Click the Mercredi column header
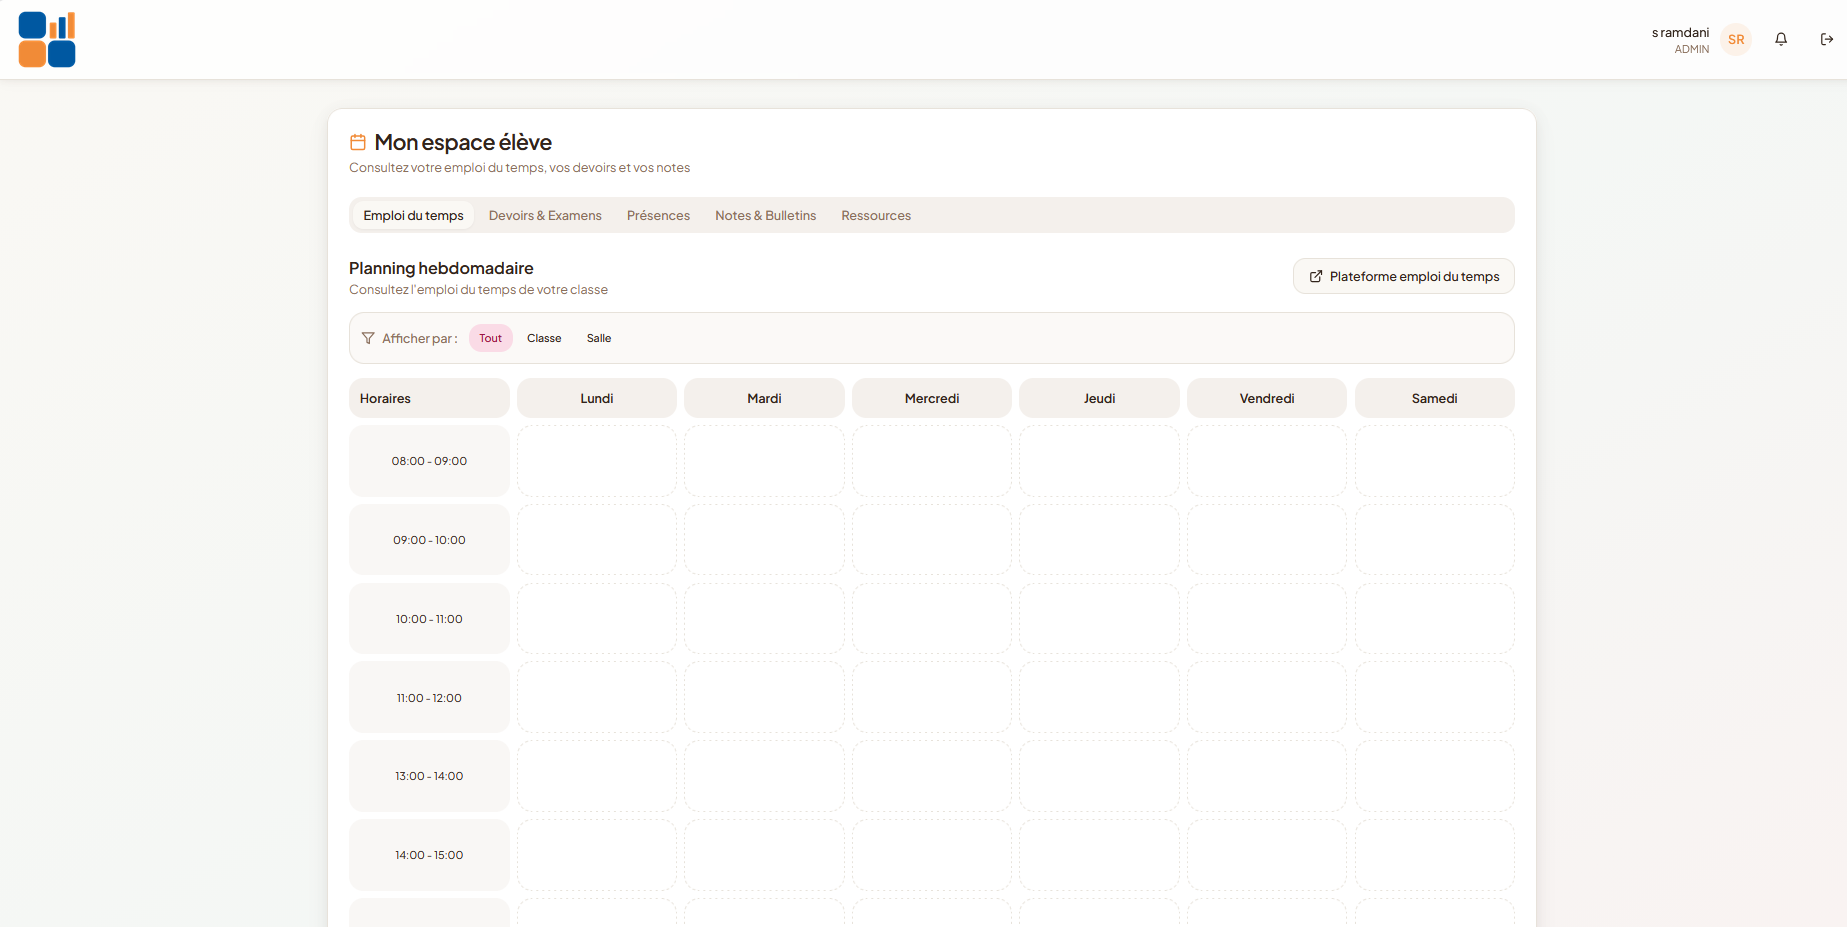The width and height of the screenshot is (1847, 927). click(x=932, y=398)
